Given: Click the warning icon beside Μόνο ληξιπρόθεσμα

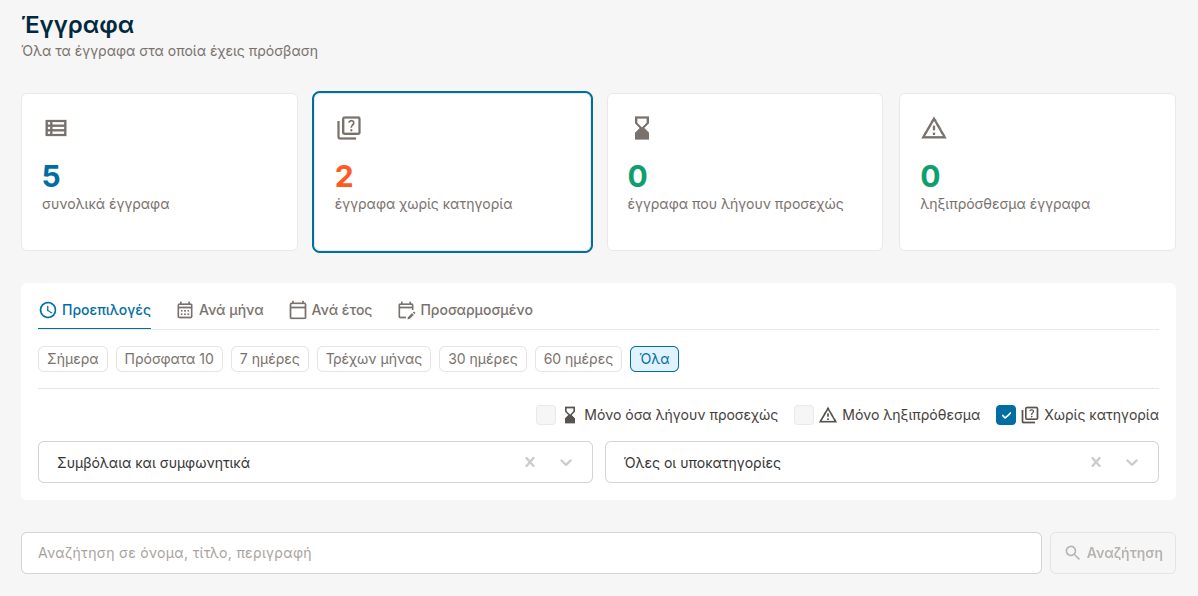Looking at the screenshot, I should 828,415.
